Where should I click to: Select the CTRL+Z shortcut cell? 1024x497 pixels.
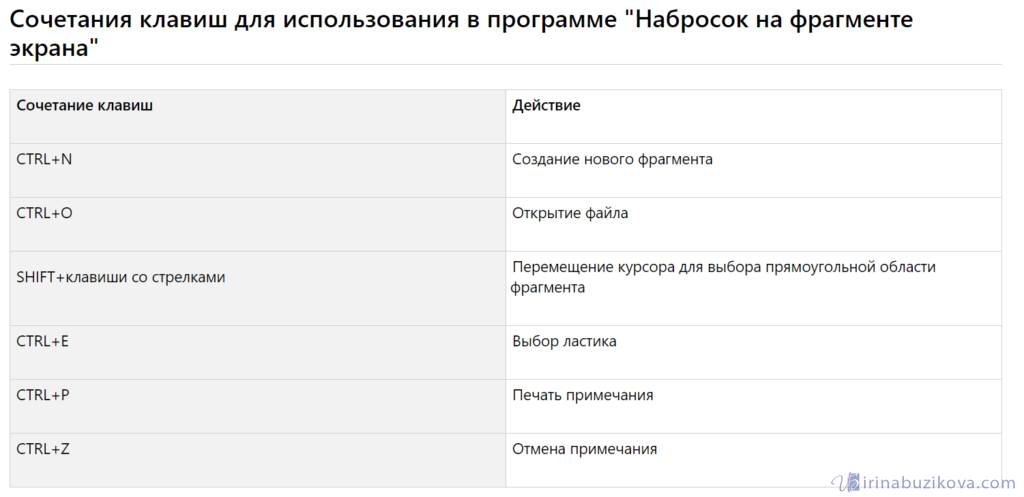43,449
